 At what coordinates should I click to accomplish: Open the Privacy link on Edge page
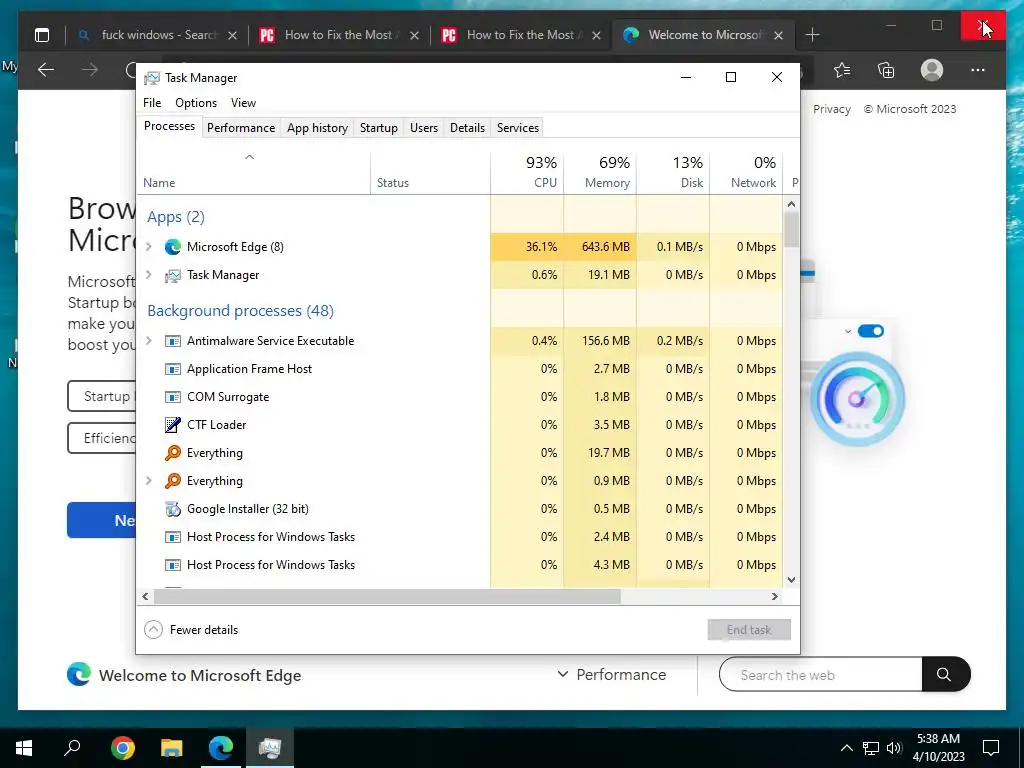pos(832,109)
